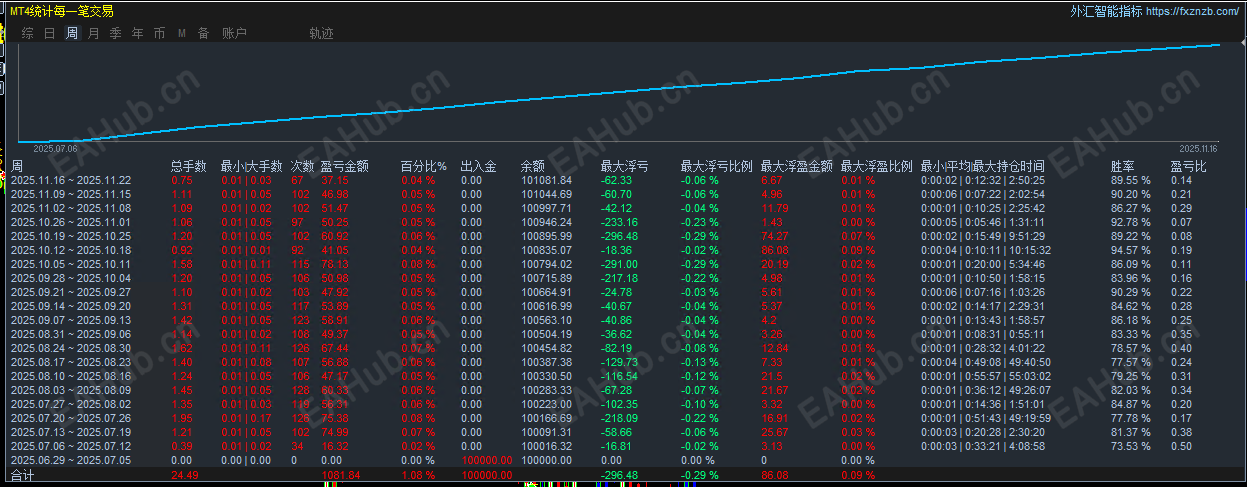Click holding time 0:55:57 | 55:03:02
Screen dimensions: 1247x487
(x=982, y=376)
